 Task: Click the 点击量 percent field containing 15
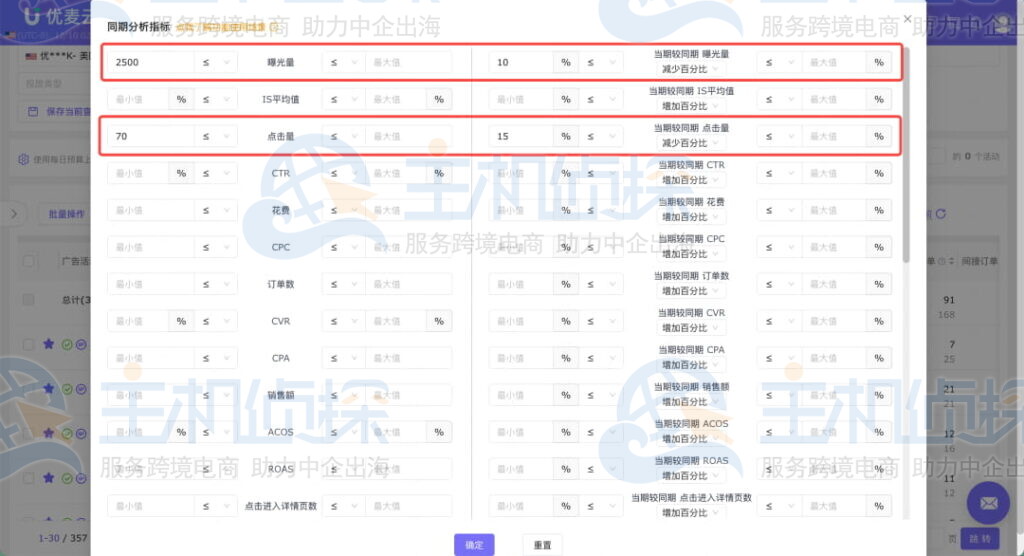pos(521,137)
